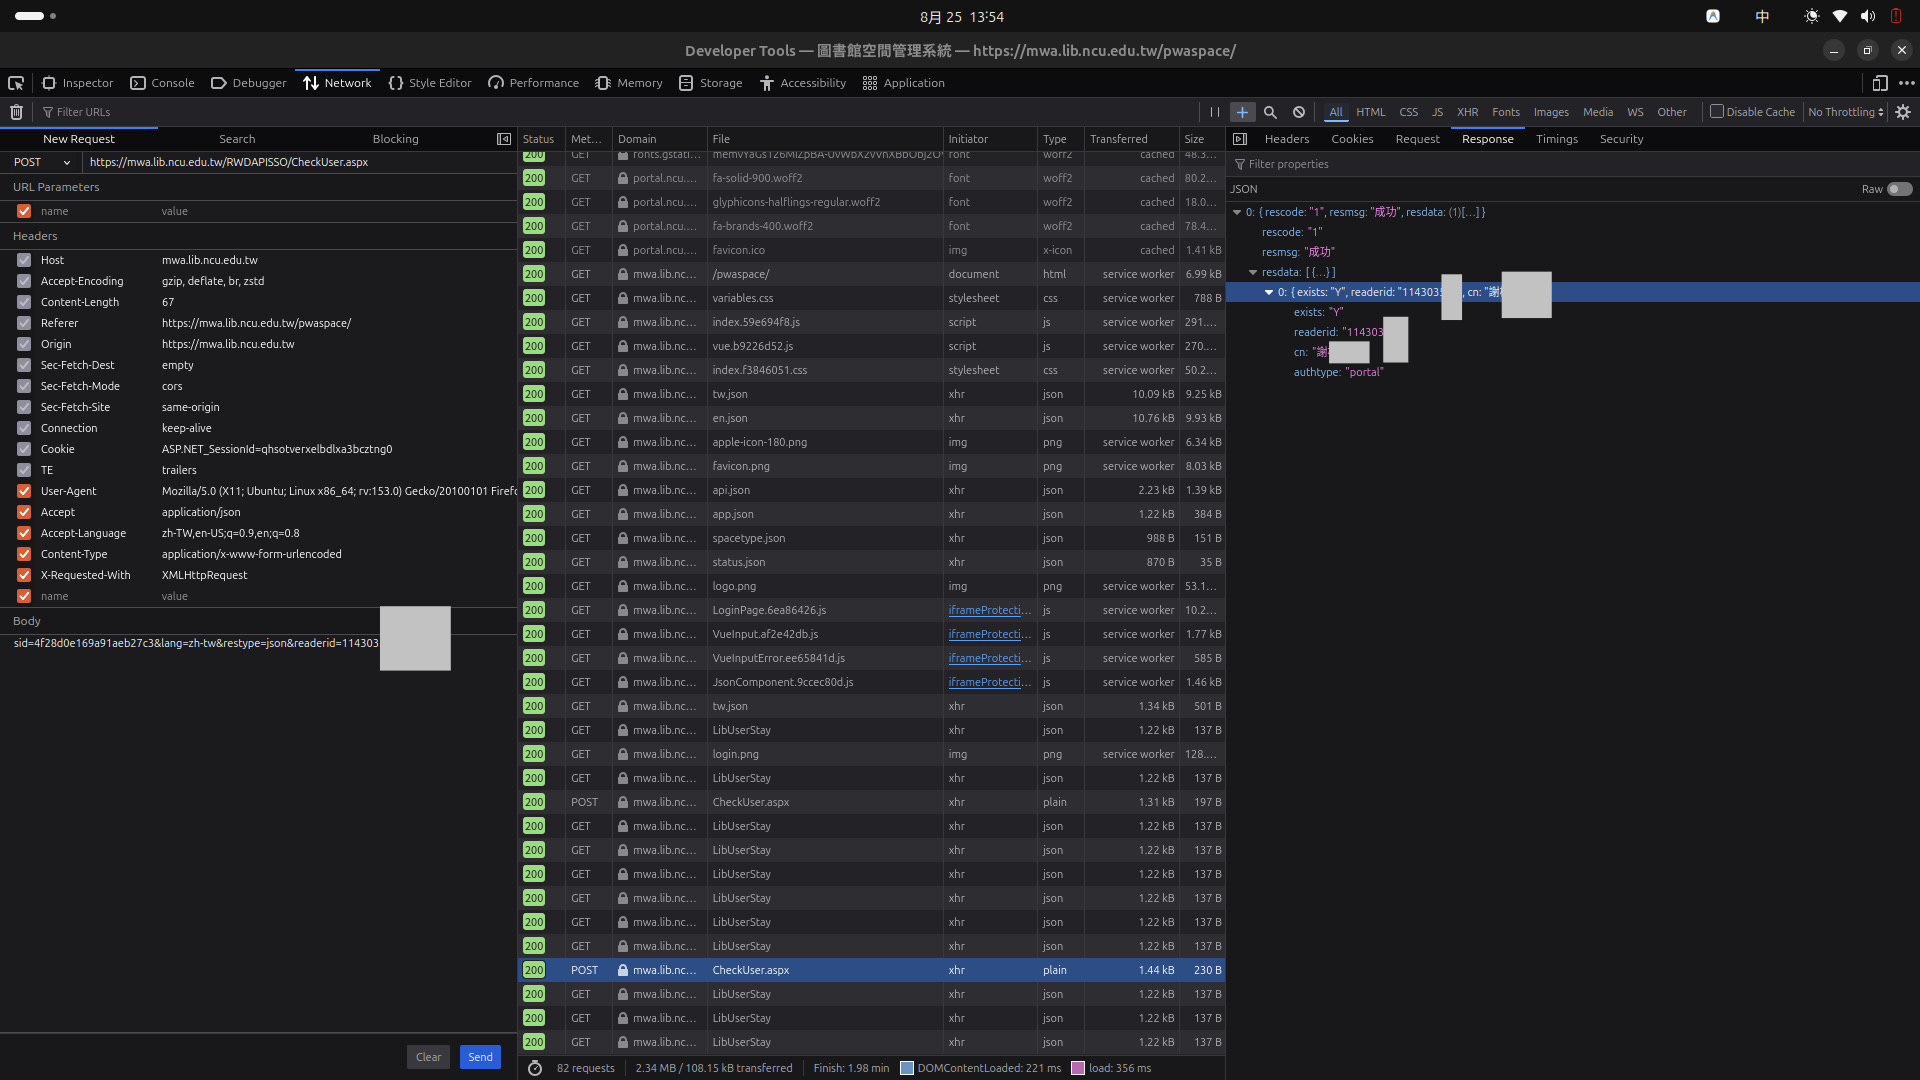Screen dimensions: 1920x1080
Task: Collapse the highlighted resdata item 0
Action: (x=1269, y=292)
